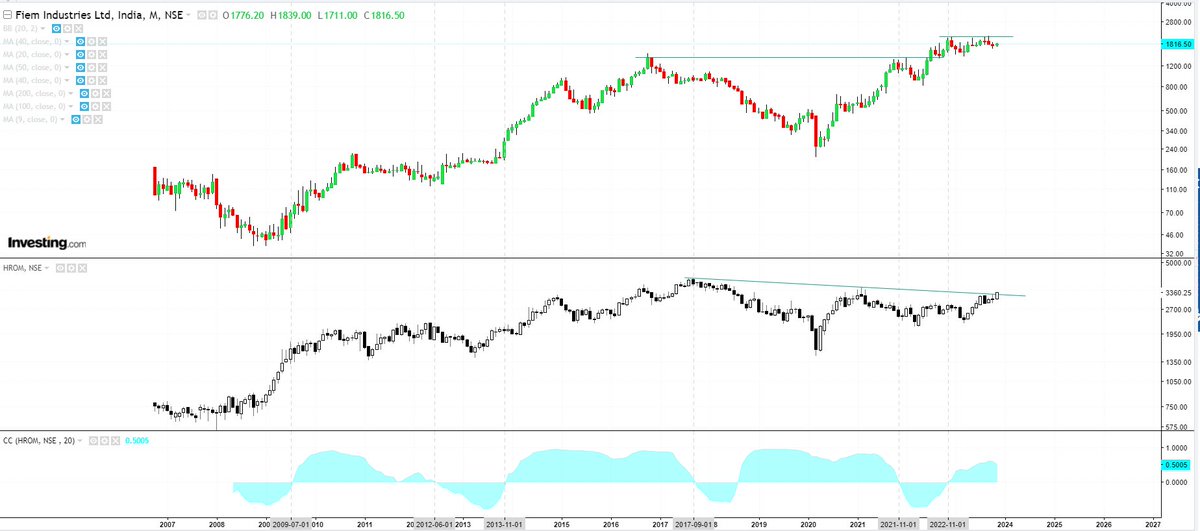The image size is (1200, 531).
Task: Open settings icon beside Fiem Industries title
Action: 212,15
